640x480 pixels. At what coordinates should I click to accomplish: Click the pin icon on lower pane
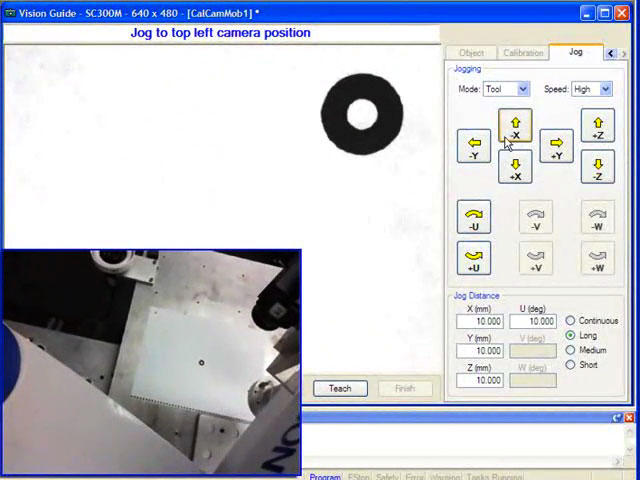click(618, 418)
